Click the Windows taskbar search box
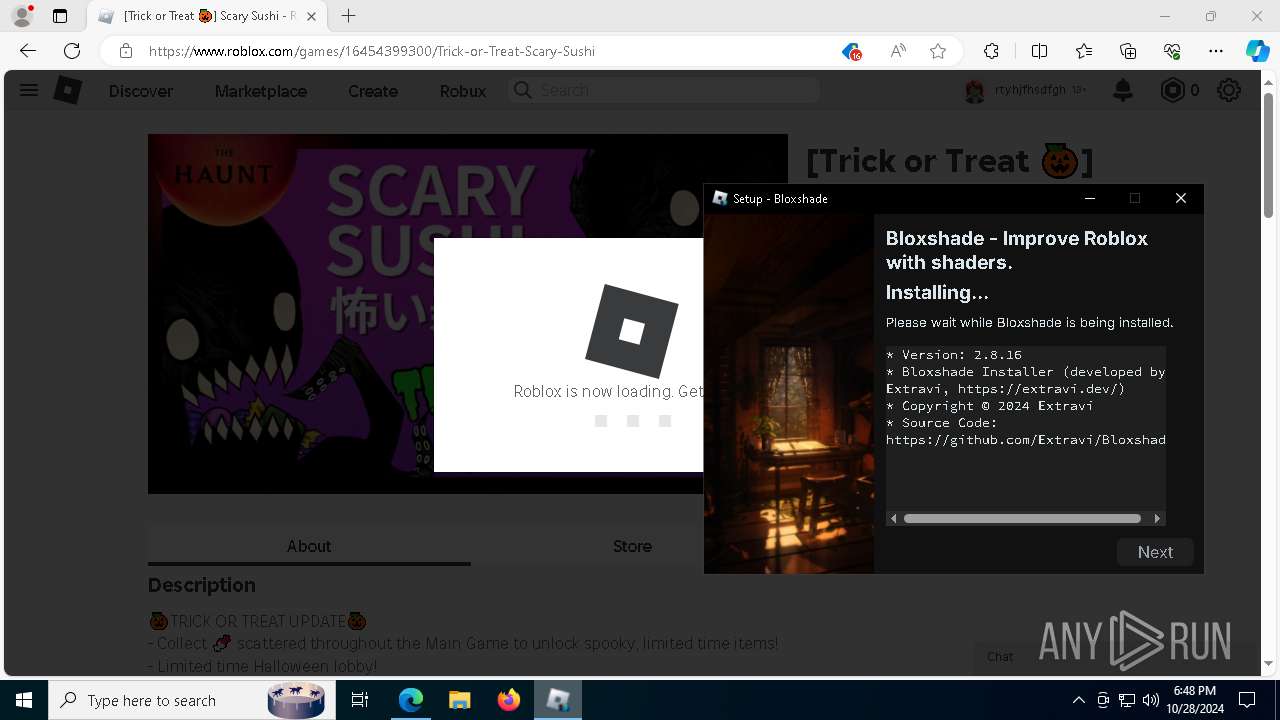Screen dimensions: 1280x720 click(190, 700)
